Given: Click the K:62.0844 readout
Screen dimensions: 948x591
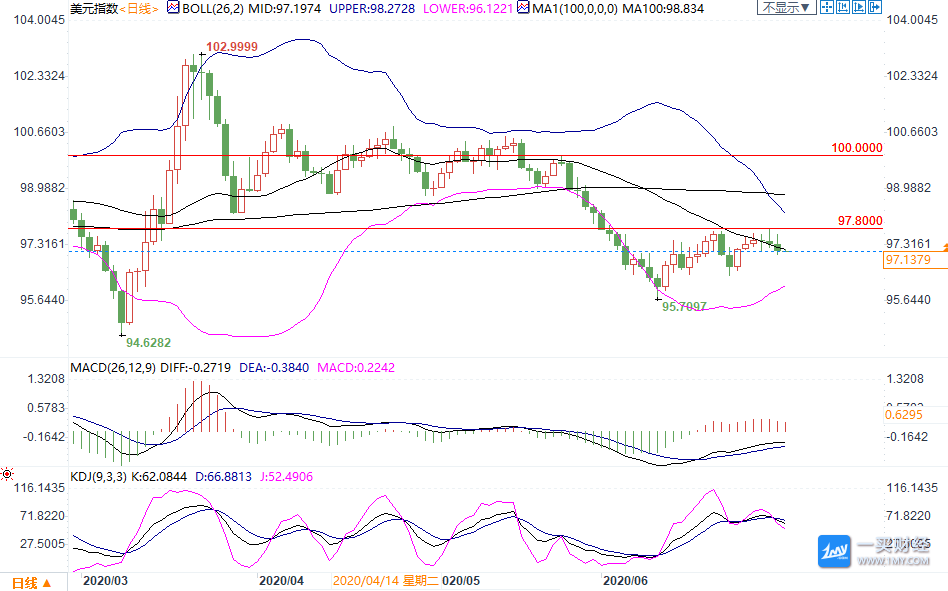Looking at the screenshot, I should click(159, 477).
